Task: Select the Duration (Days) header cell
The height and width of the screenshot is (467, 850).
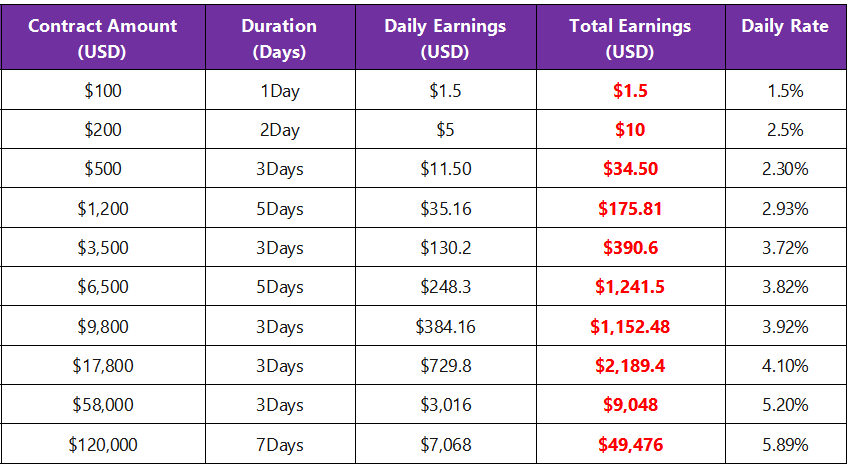Action: [x=279, y=38]
